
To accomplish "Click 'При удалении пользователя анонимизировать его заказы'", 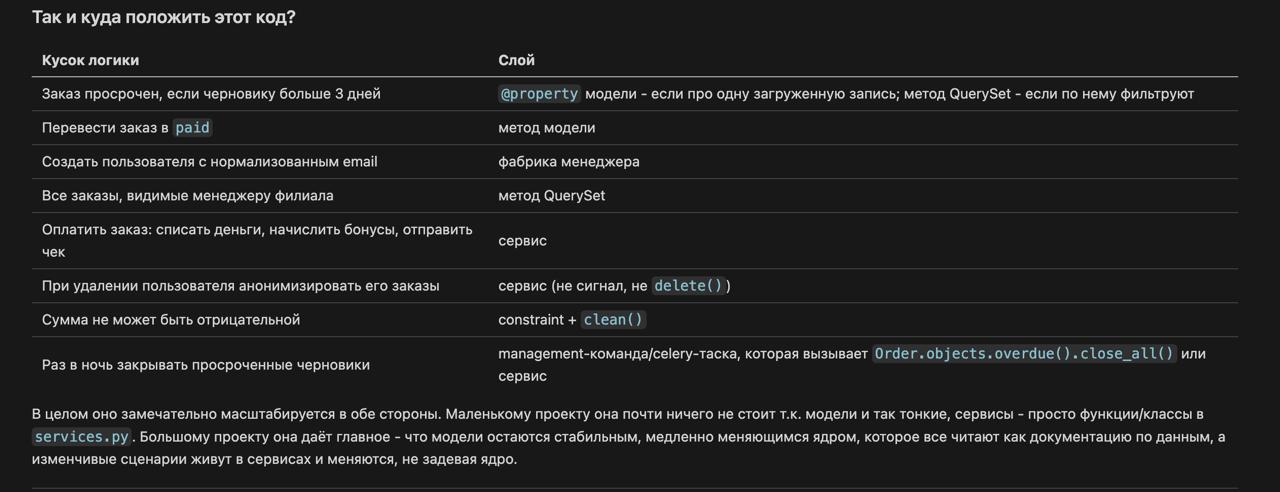I will pos(241,285).
